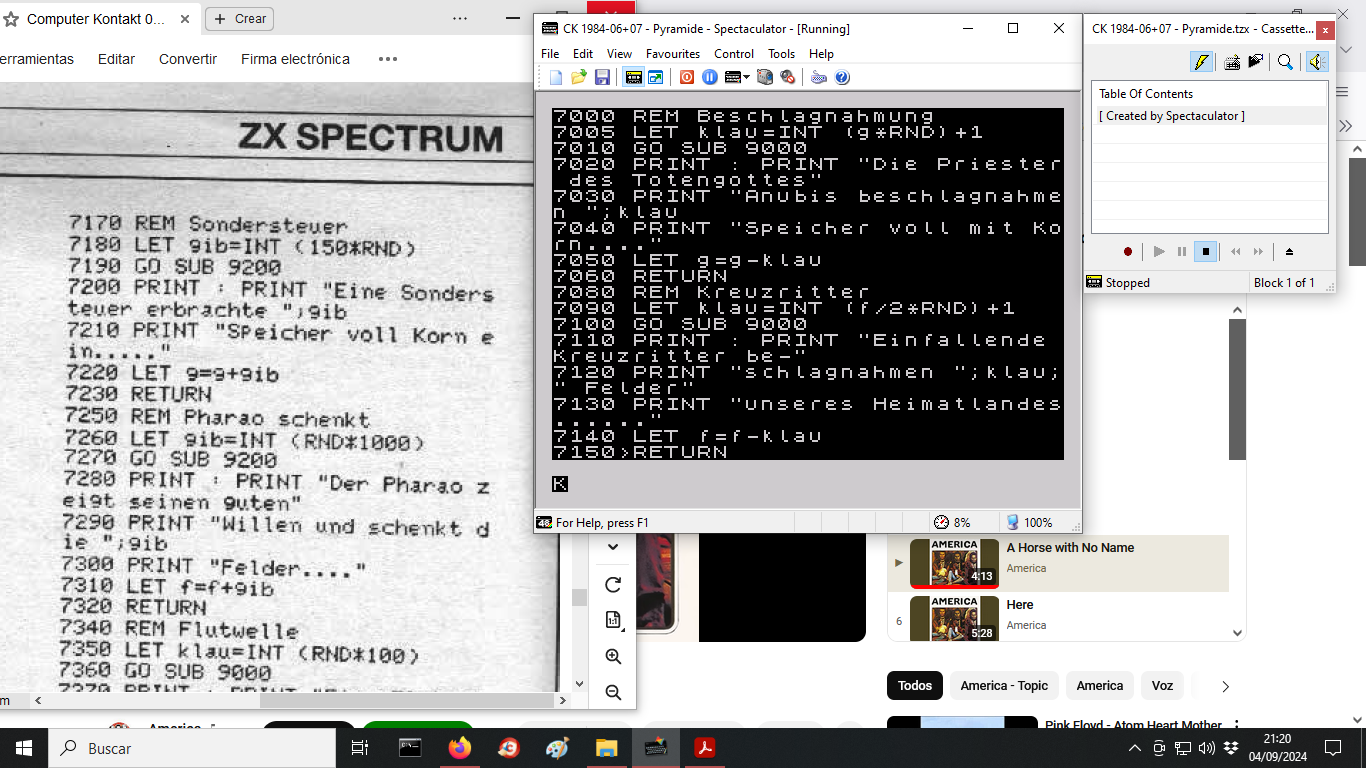The height and width of the screenshot is (768, 1366).
Task: Stop the tape in Cassette window
Action: (x=1206, y=252)
